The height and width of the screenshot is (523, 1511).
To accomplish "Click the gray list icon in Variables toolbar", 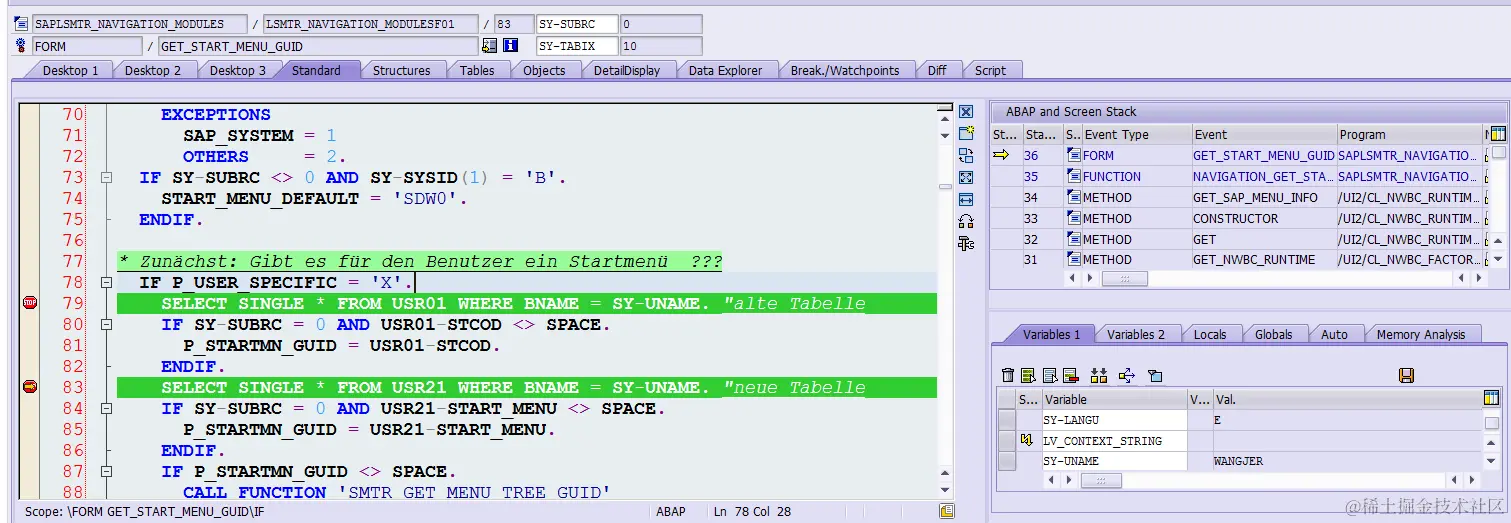I will (1049, 375).
